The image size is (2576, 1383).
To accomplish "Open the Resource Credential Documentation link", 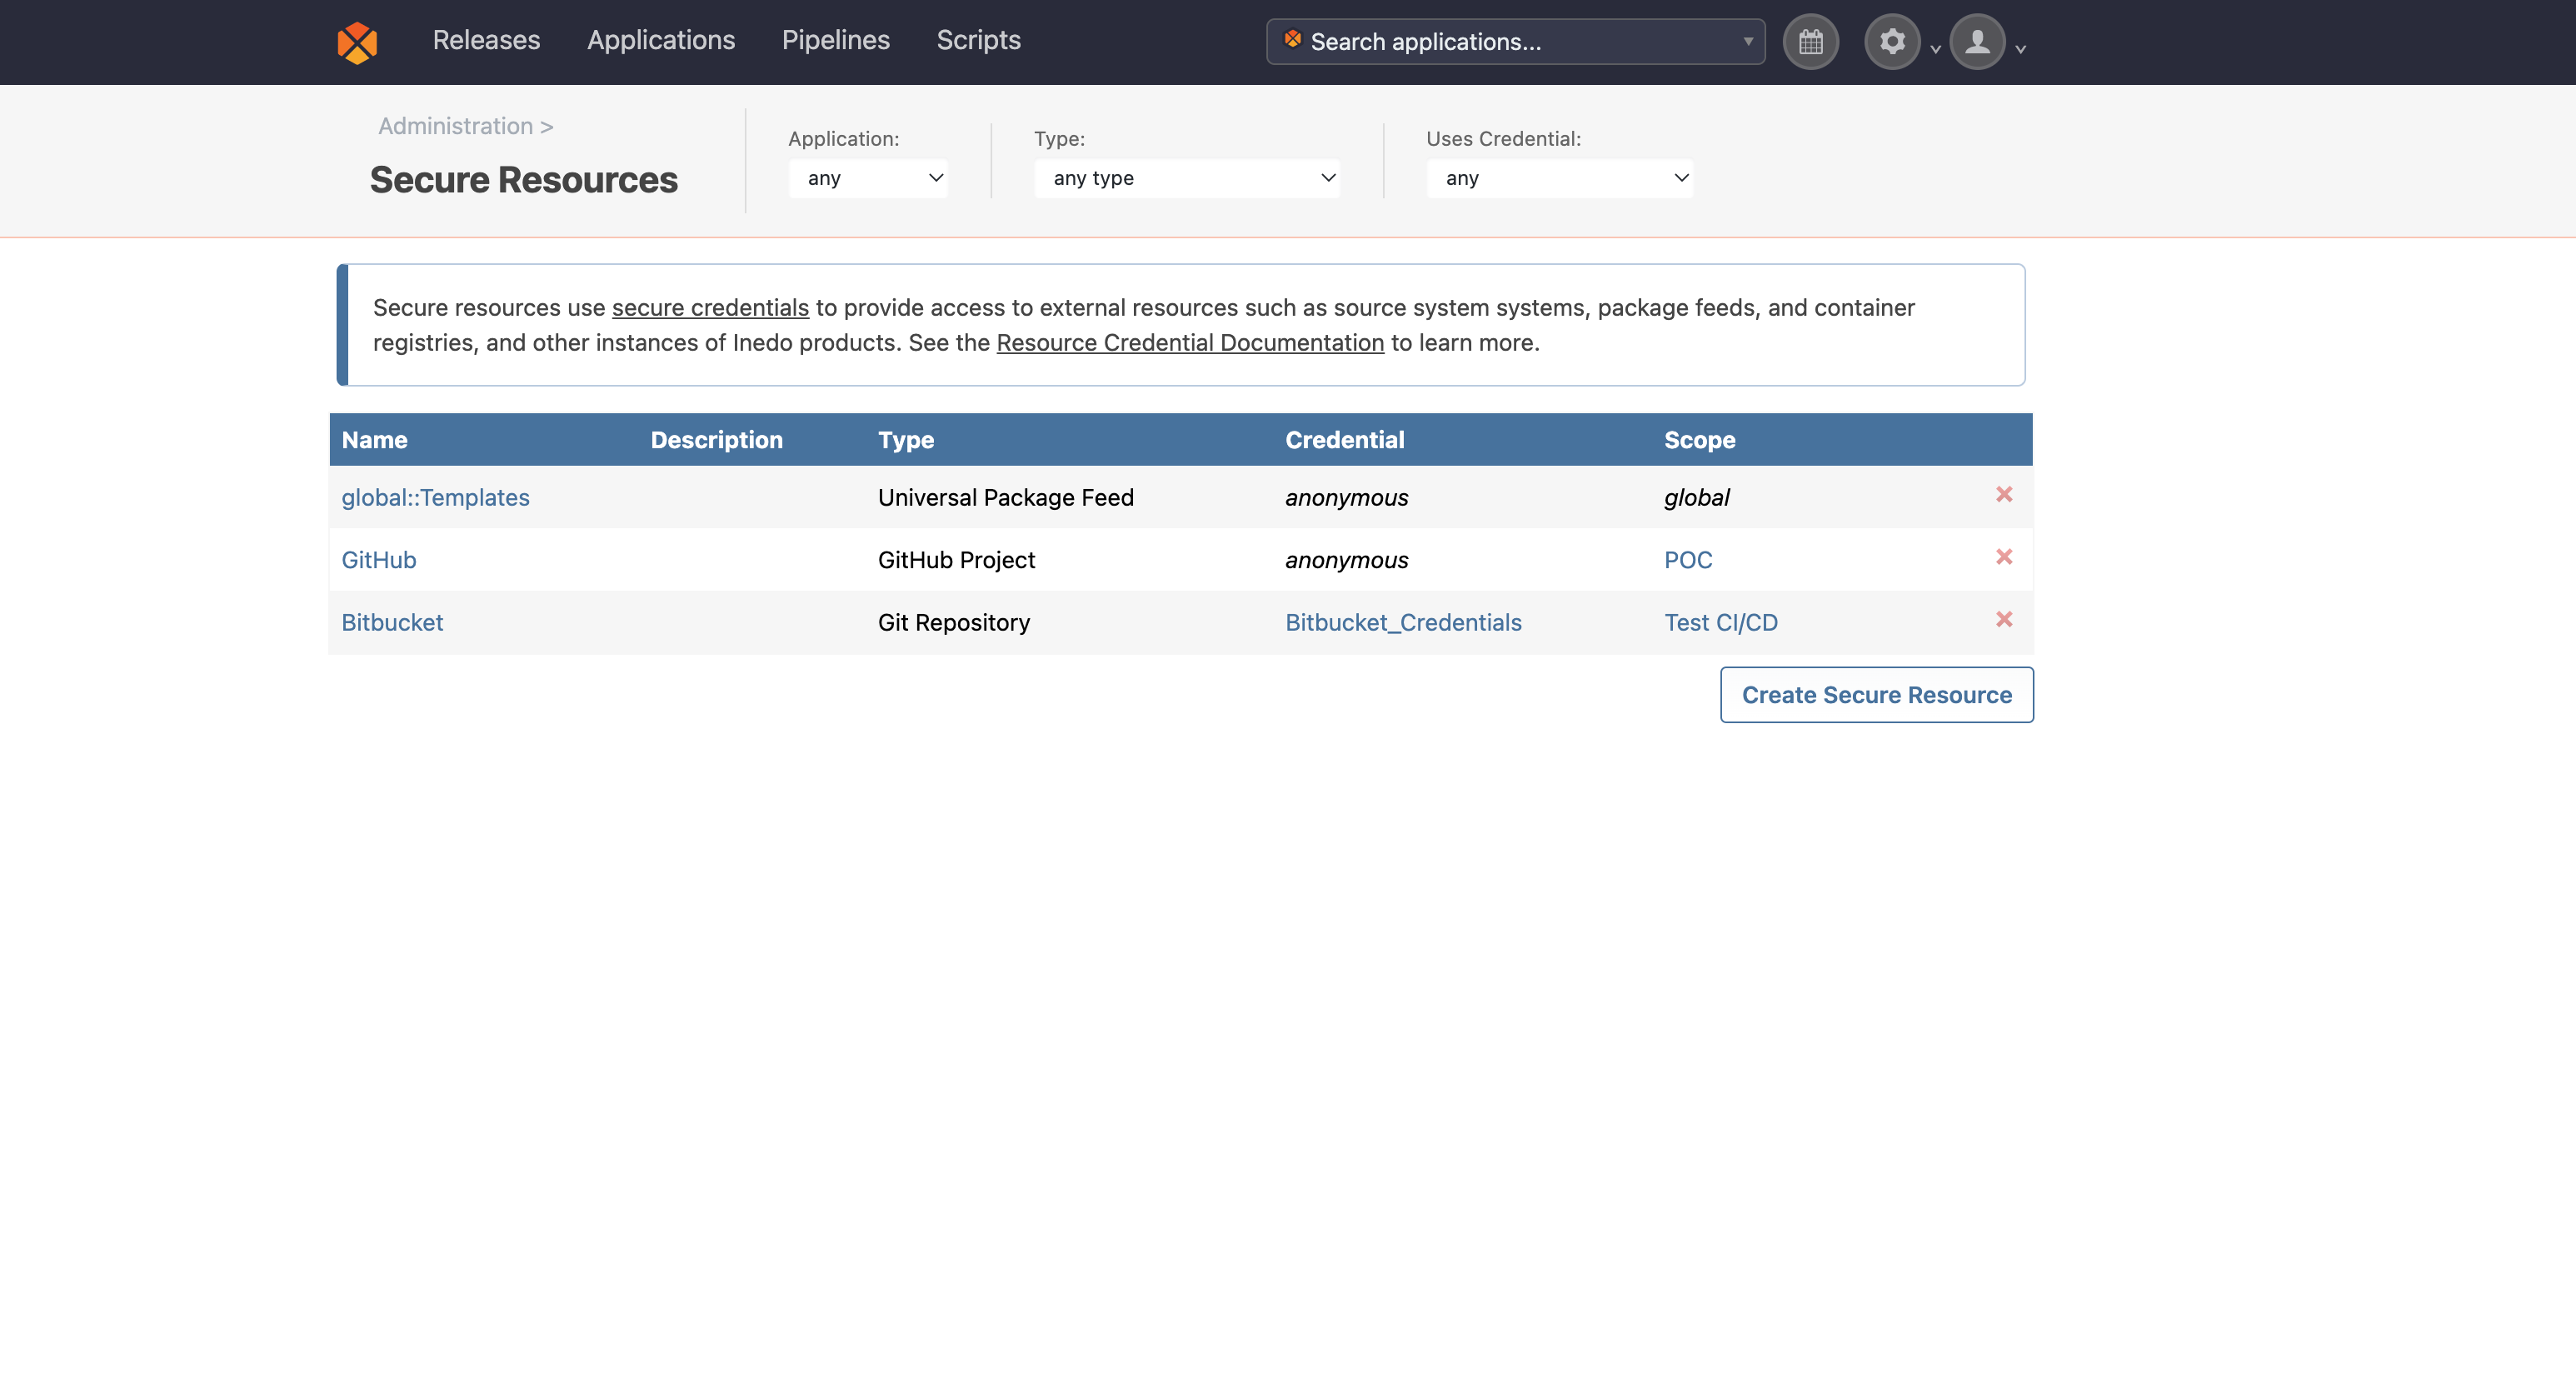I will [1190, 343].
